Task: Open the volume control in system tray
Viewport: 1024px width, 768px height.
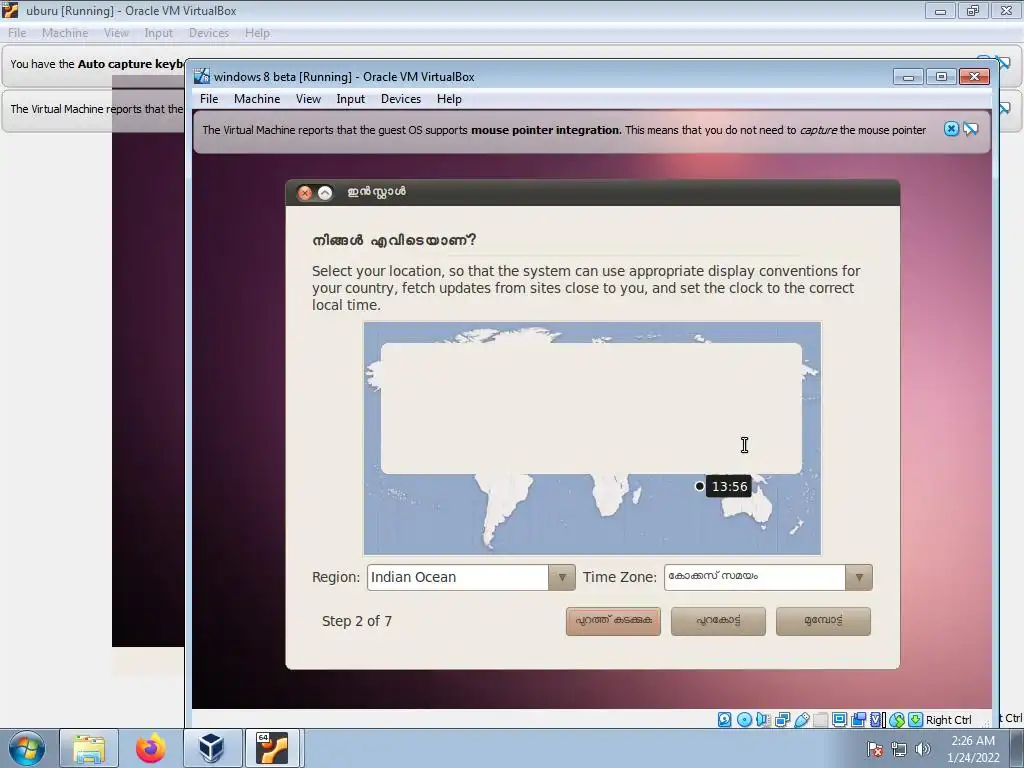Action: [922, 749]
